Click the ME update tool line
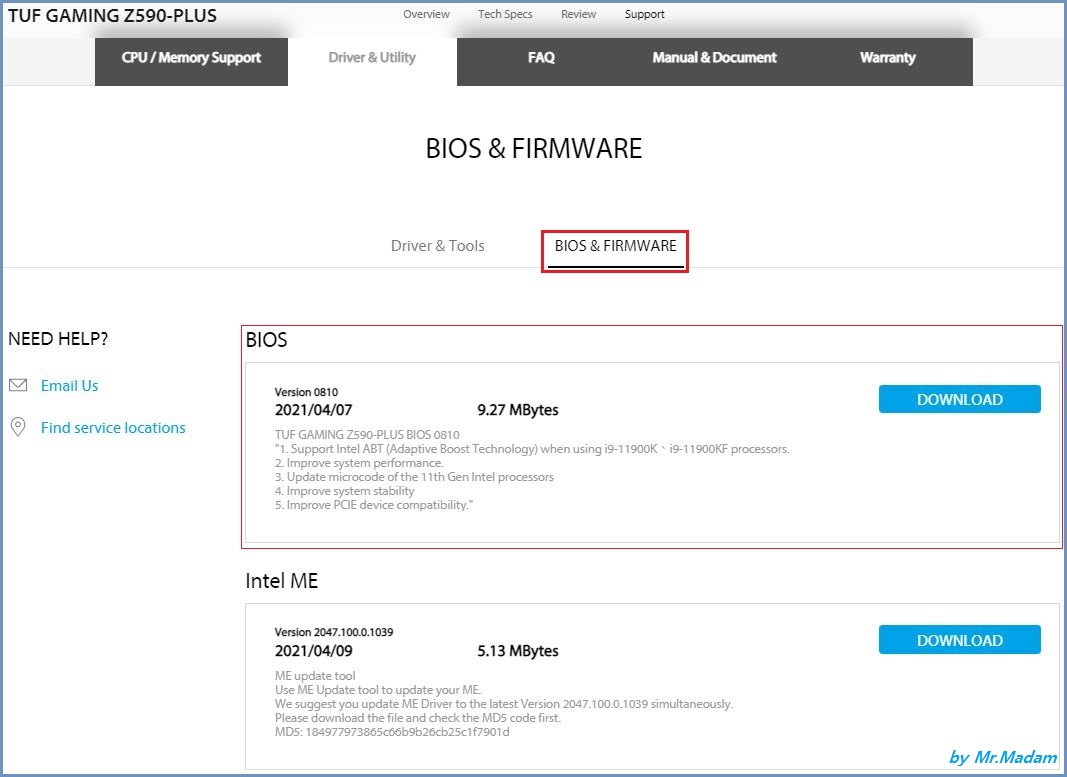This screenshot has height=777, width=1067. [x=315, y=676]
